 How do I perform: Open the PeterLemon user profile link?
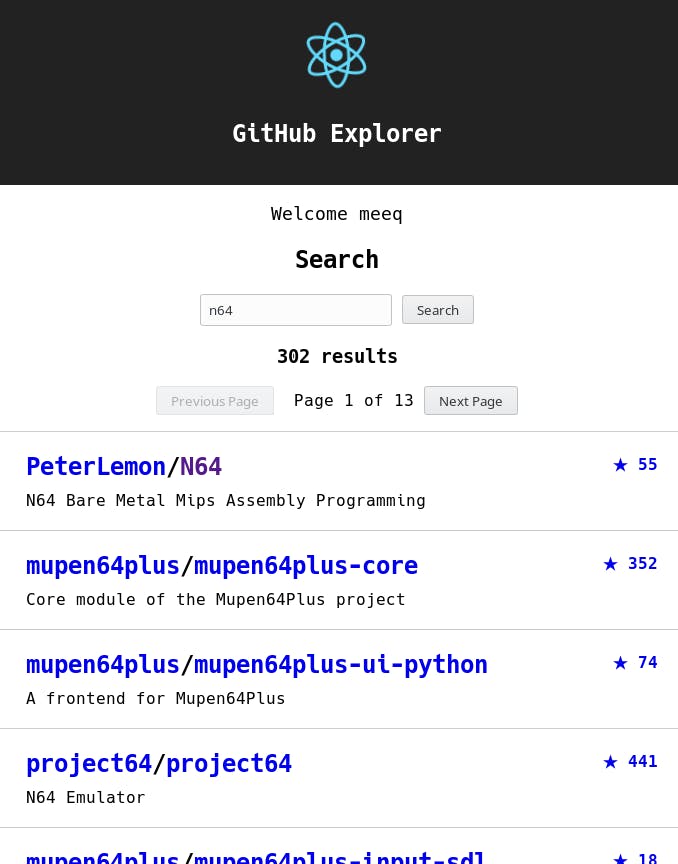[x=96, y=467]
